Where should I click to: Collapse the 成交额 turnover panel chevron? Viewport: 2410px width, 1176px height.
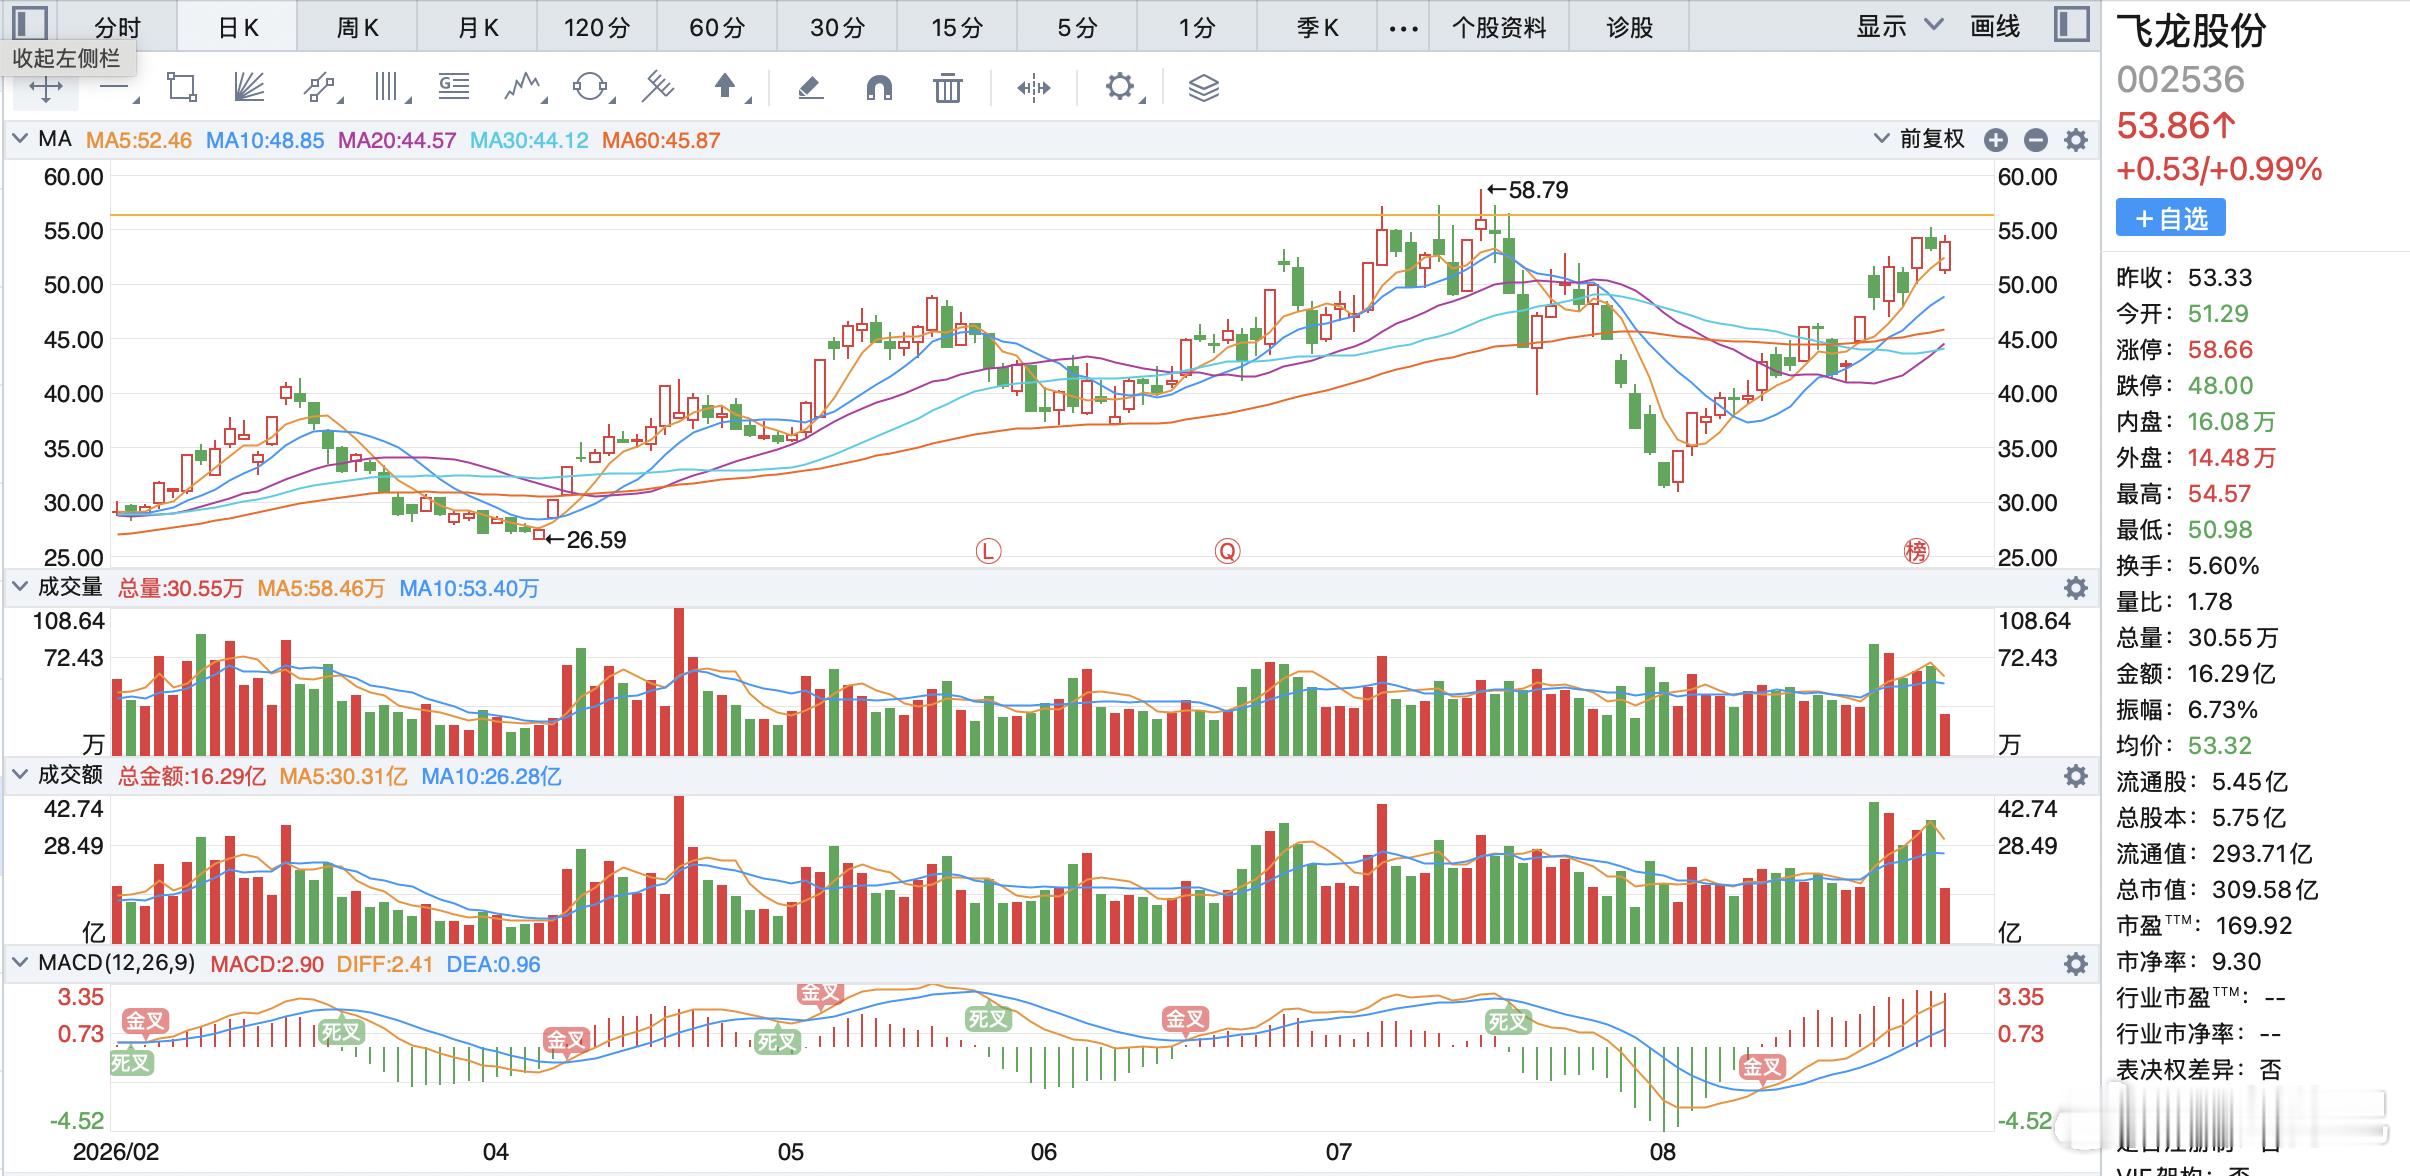[x=19, y=775]
